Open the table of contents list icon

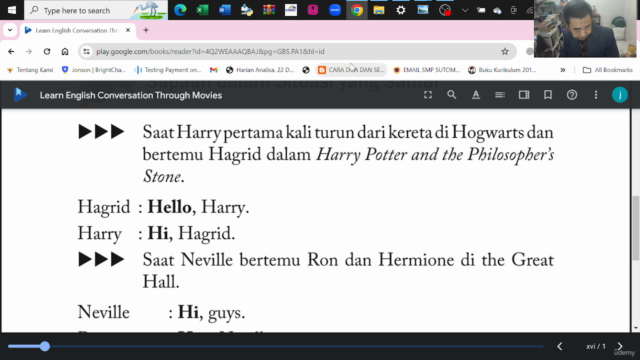(500, 95)
